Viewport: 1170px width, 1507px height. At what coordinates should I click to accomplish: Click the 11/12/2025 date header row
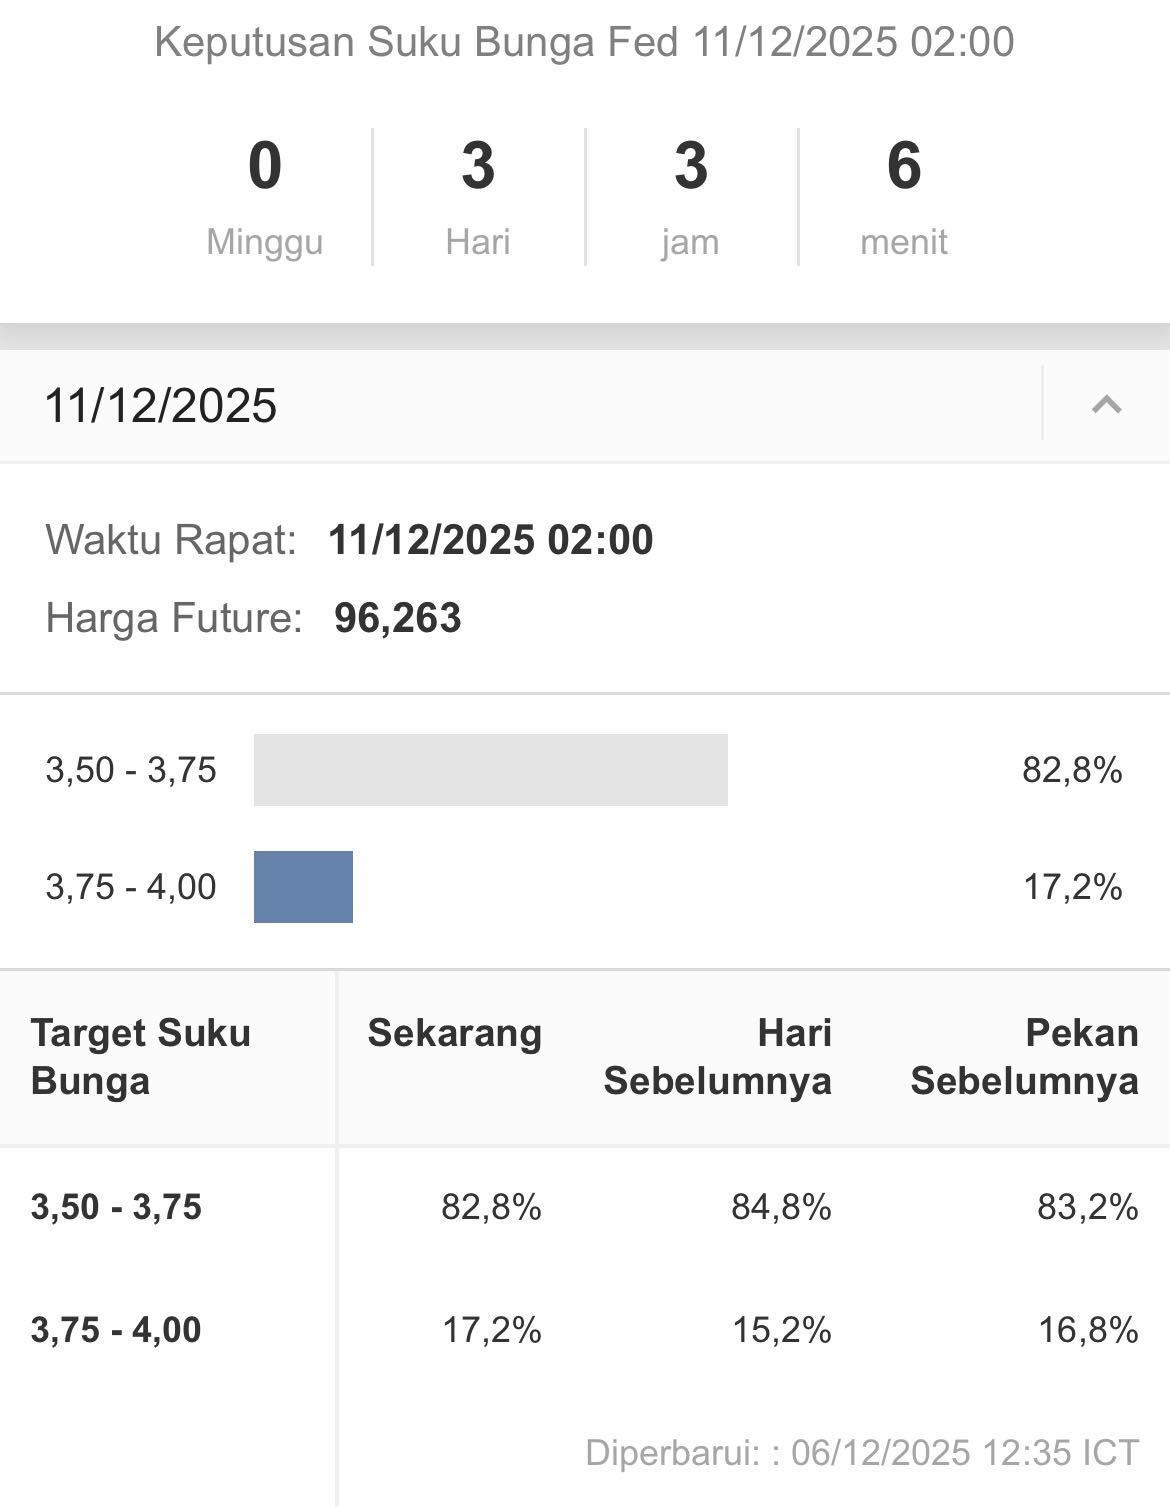(161, 405)
